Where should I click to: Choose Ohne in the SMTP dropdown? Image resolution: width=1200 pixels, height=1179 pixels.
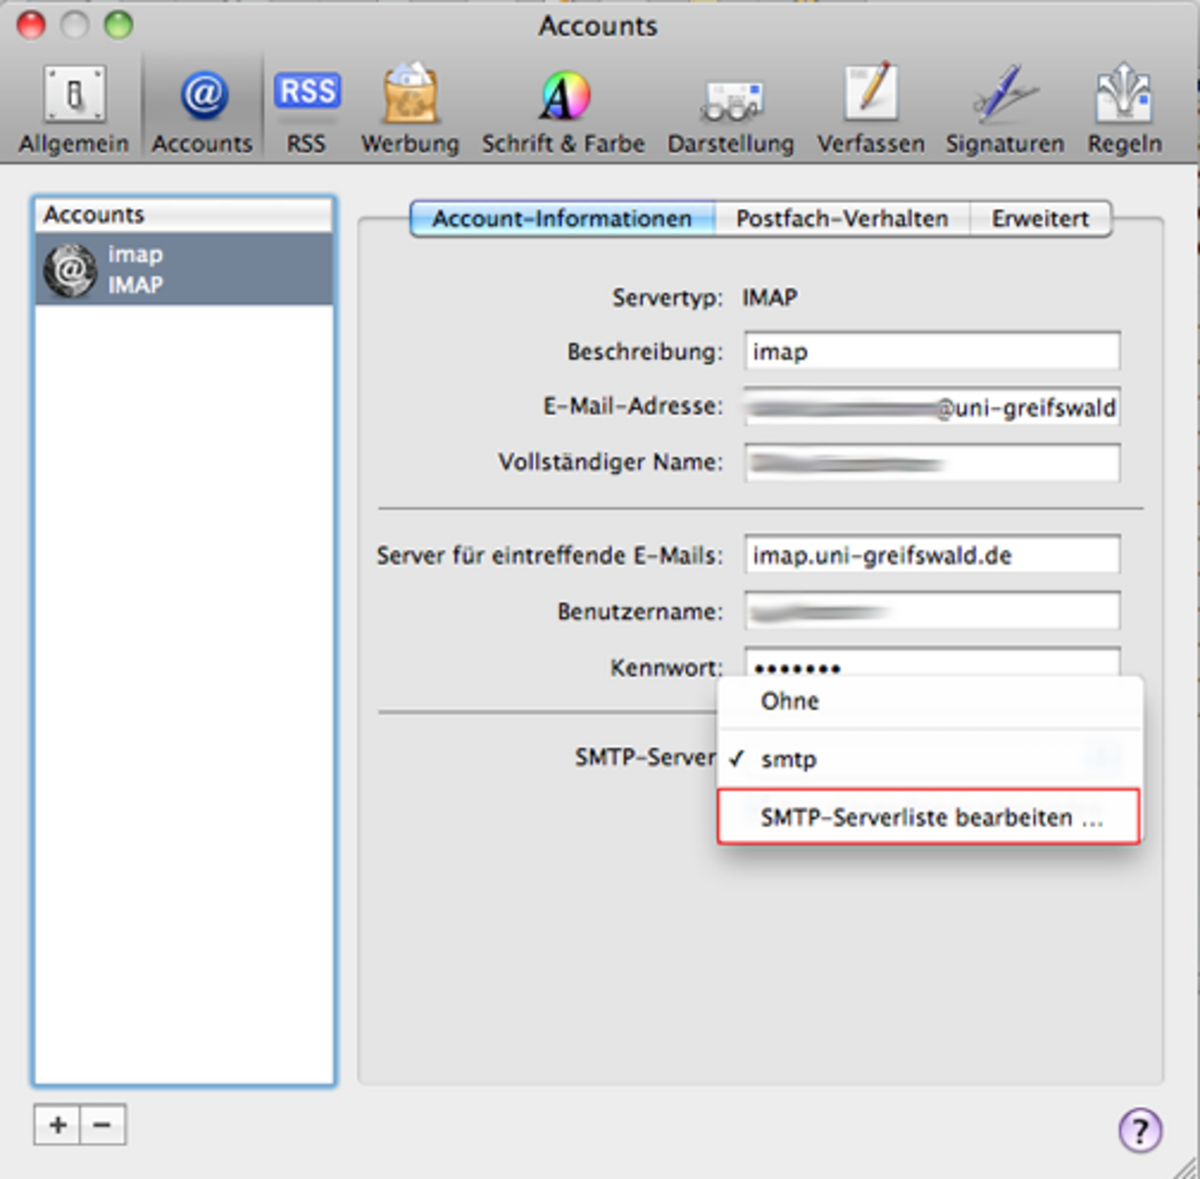(790, 701)
